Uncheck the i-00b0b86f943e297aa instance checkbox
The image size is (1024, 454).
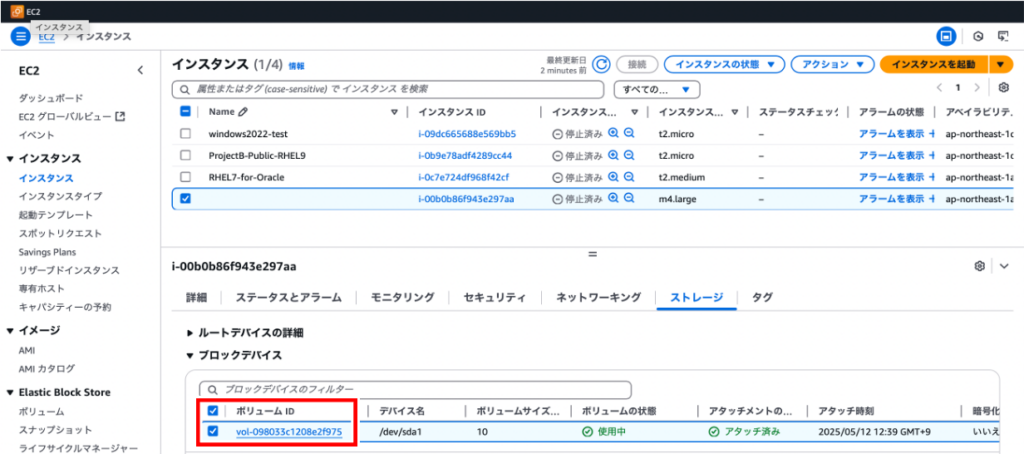pos(185,199)
